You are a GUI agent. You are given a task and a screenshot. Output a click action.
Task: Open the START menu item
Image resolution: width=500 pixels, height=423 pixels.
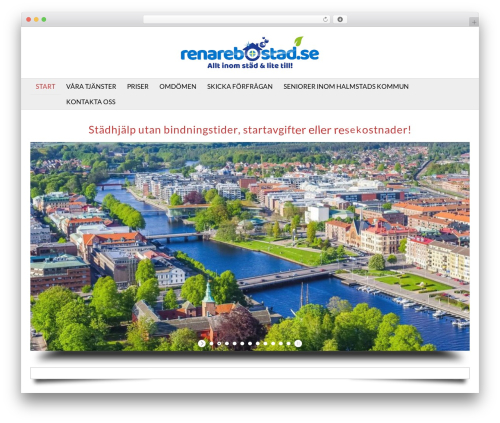45,87
